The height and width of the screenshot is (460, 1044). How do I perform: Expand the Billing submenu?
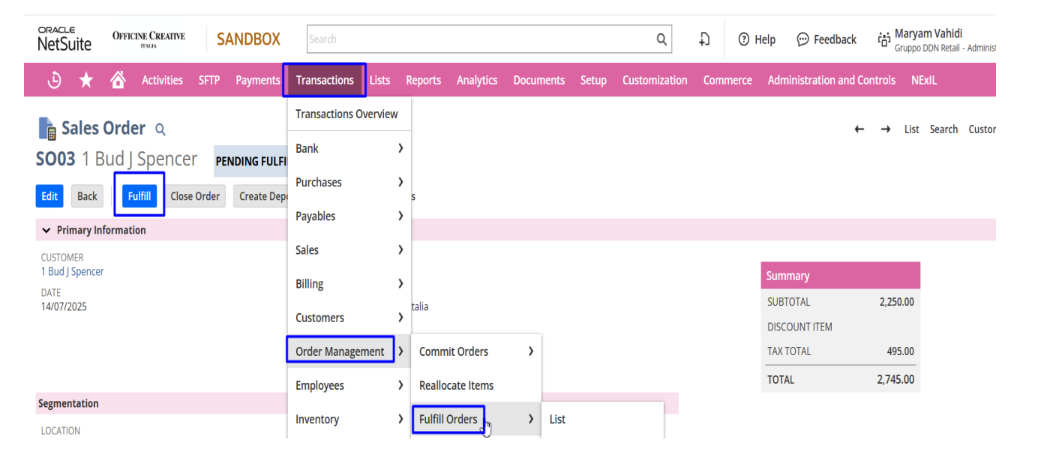pos(400,284)
